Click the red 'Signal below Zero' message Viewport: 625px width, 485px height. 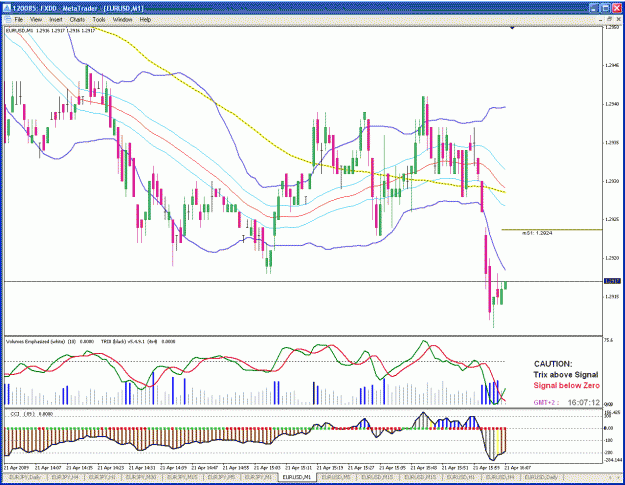[x=566, y=385]
